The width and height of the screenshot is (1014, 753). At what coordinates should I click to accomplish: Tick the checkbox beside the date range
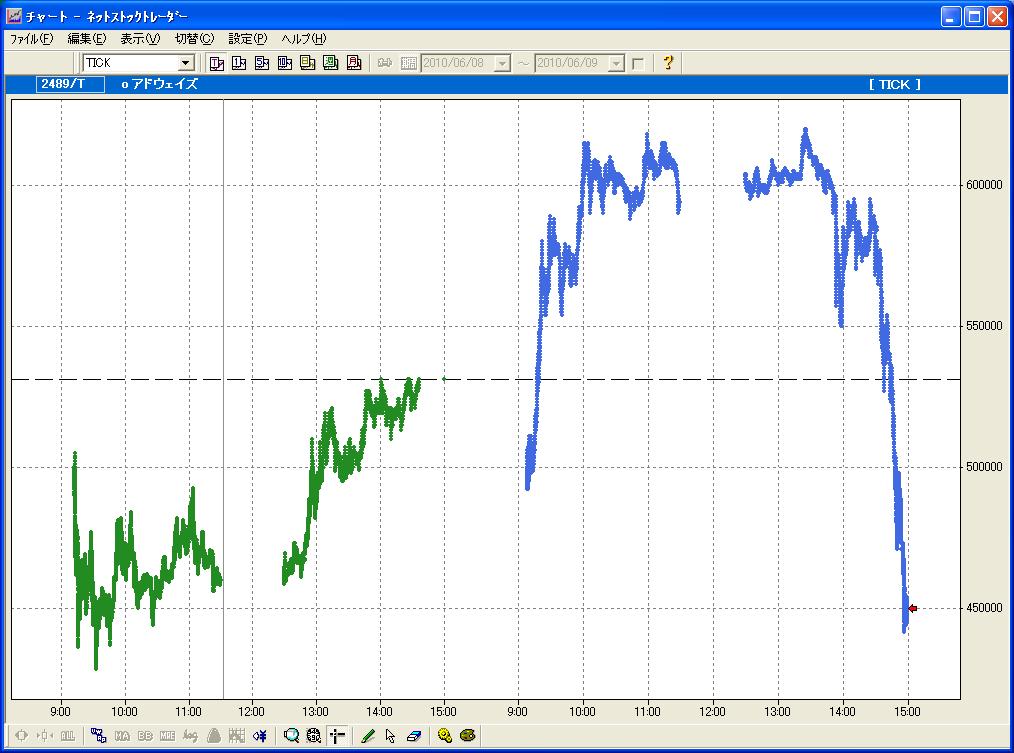pyautogui.click(x=638, y=64)
